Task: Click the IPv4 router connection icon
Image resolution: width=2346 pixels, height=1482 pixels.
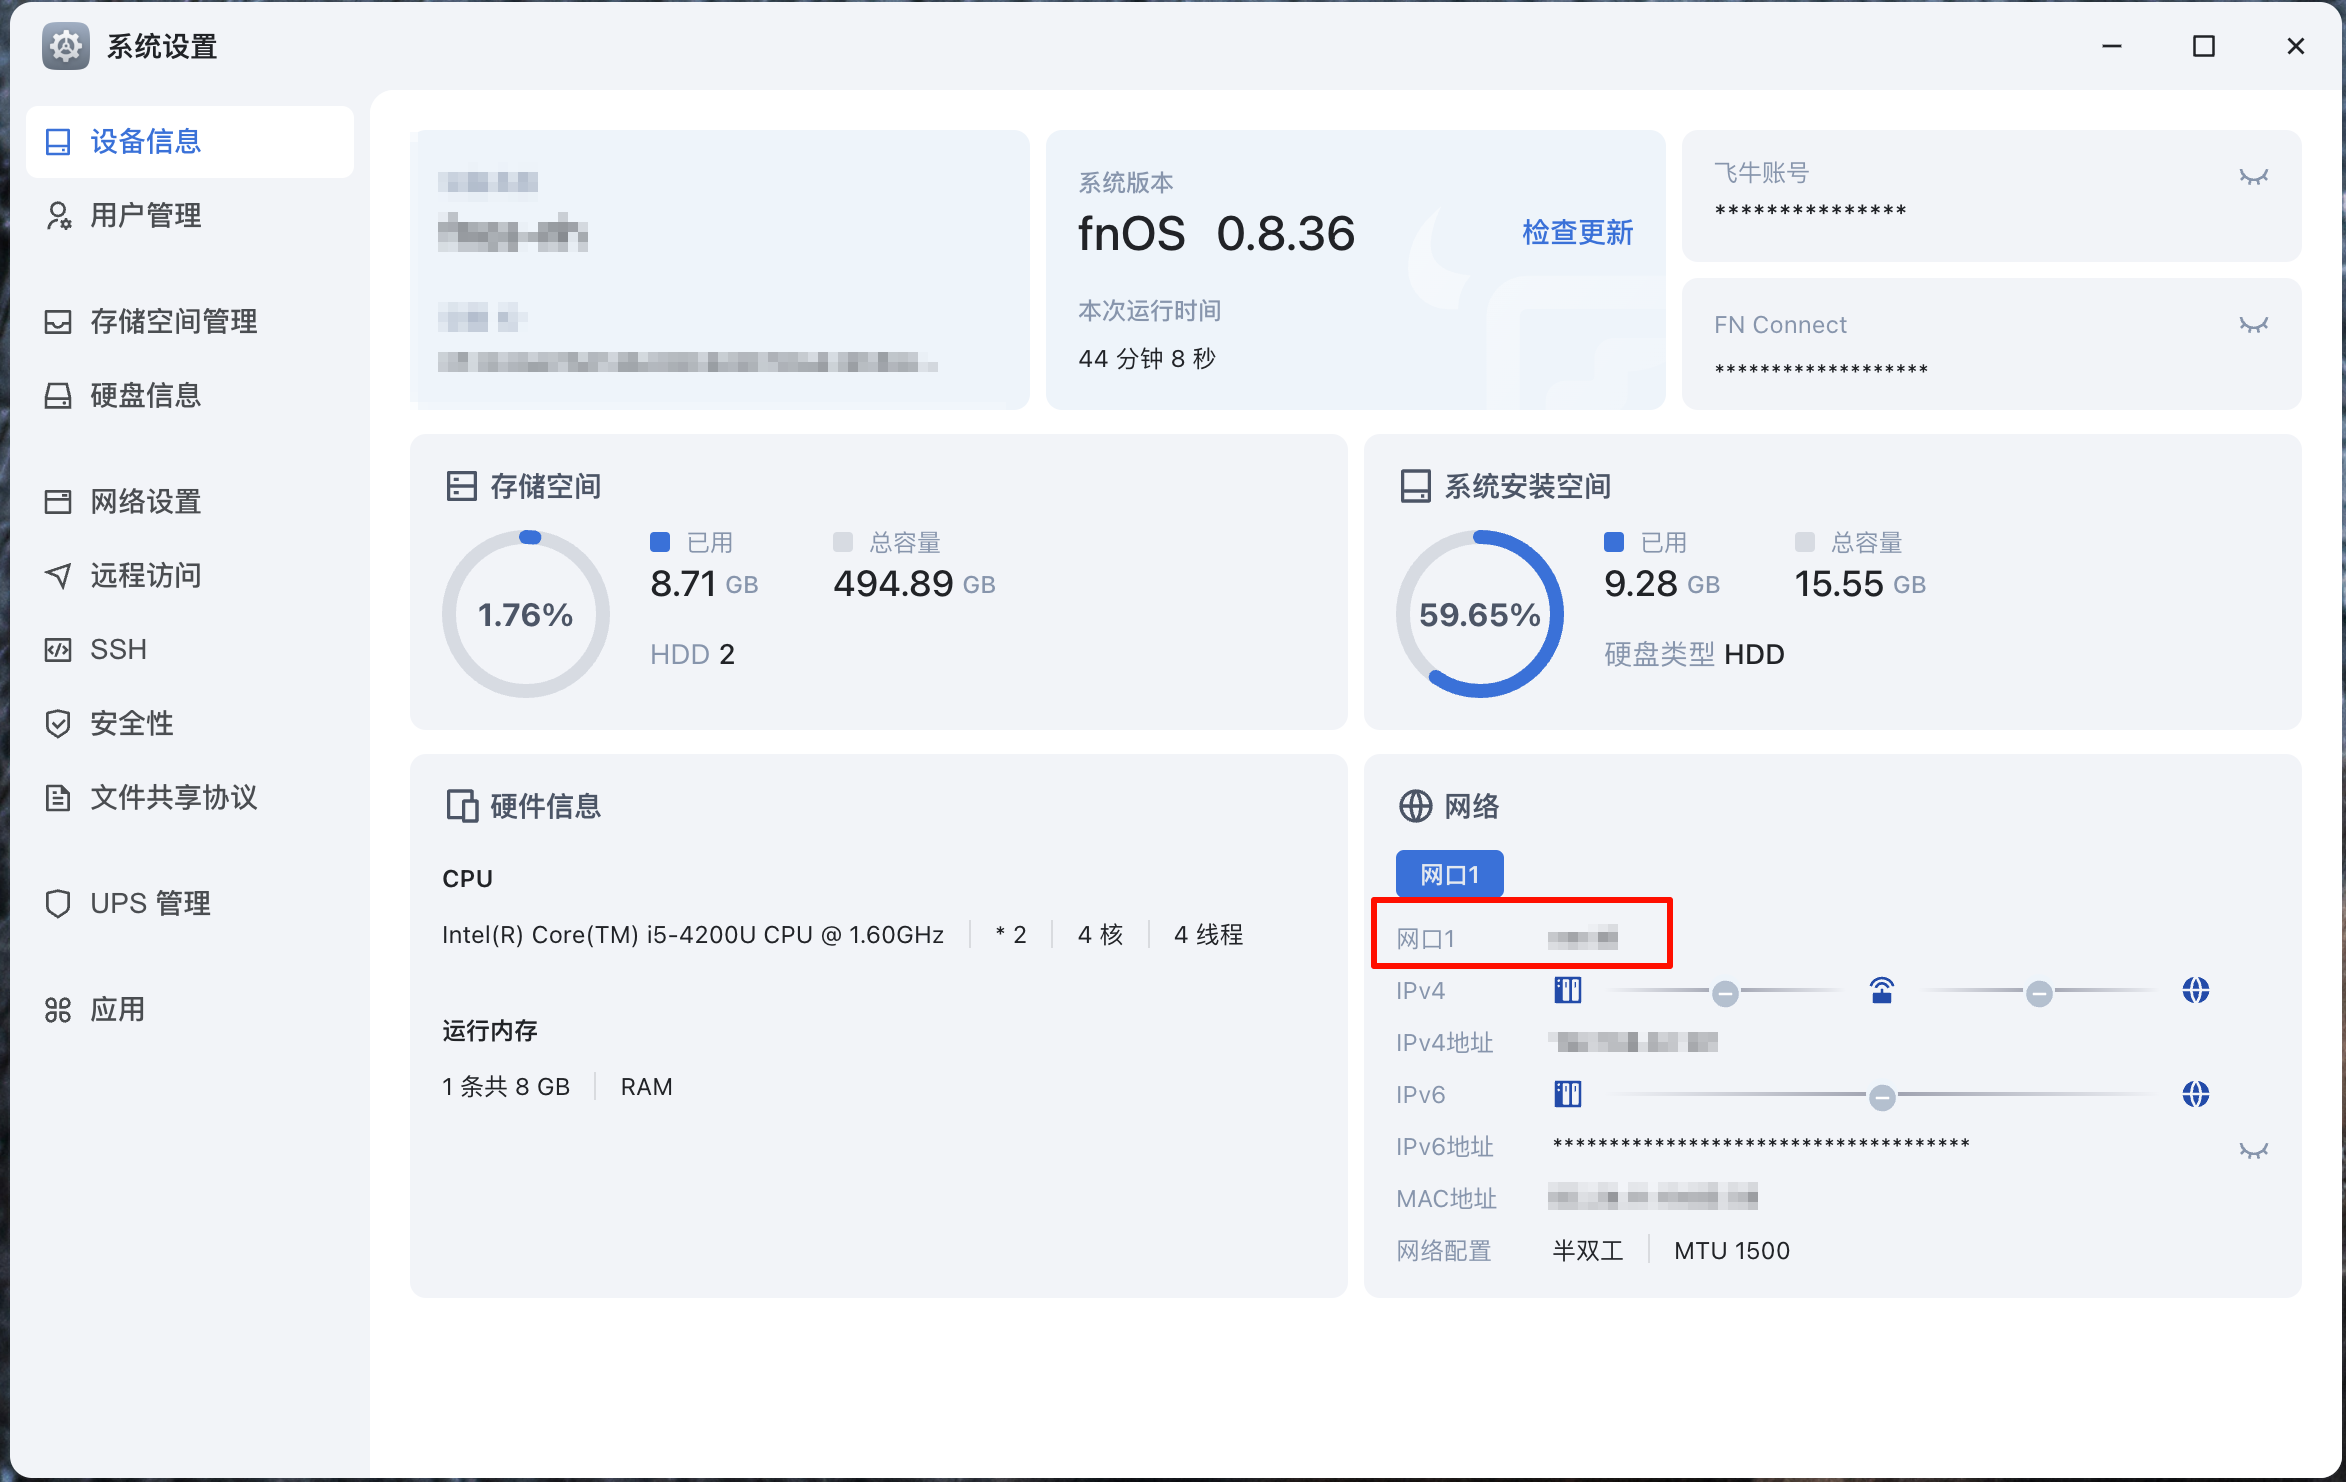Action: point(1881,991)
